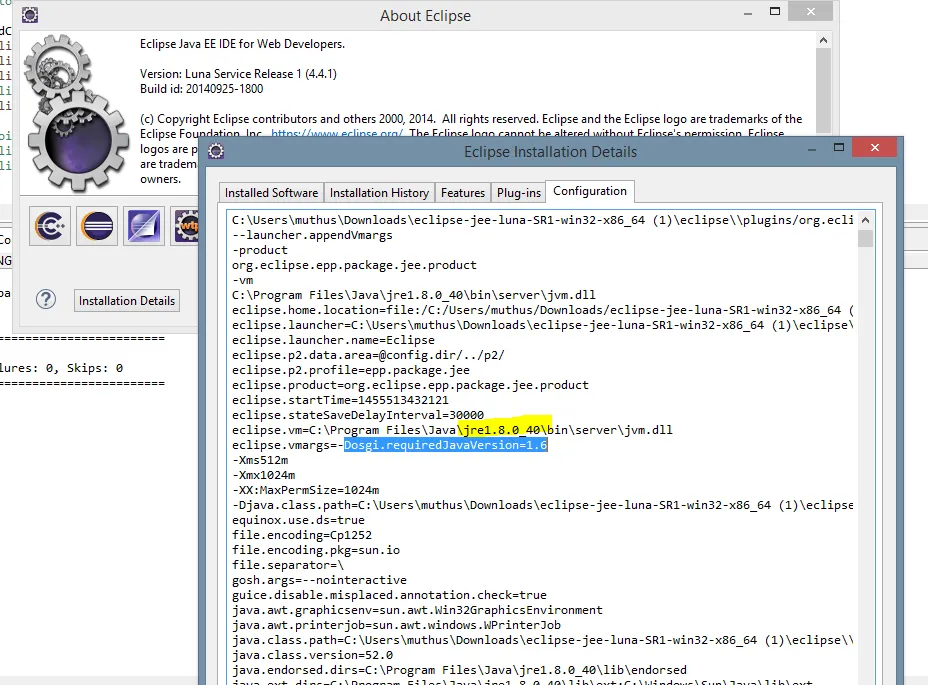
Task: Click the line 'gosh.args=--nointeractive'
Action: coord(319,580)
